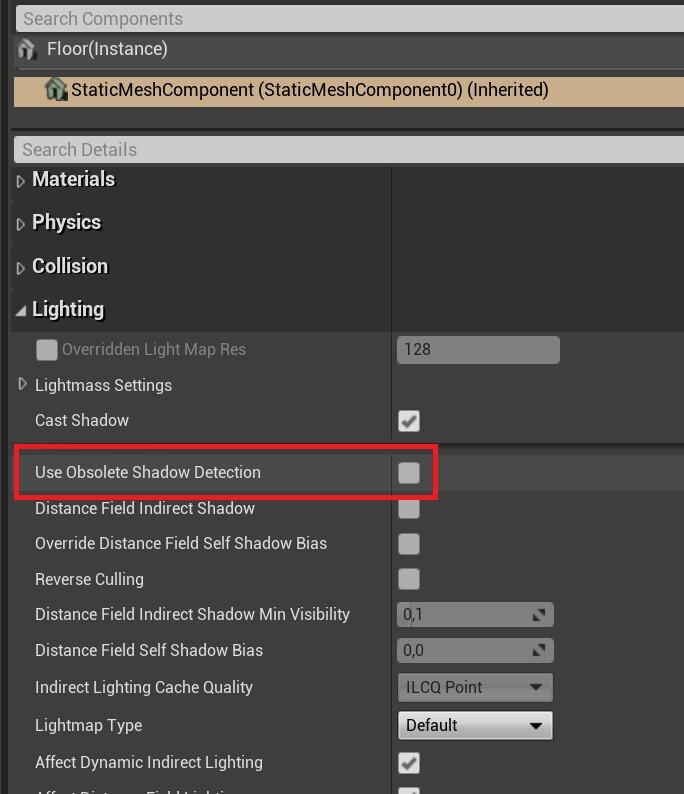684x794 pixels.
Task: Toggle Distance Field Indirect Shadow checkbox
Action: (409, 508)
